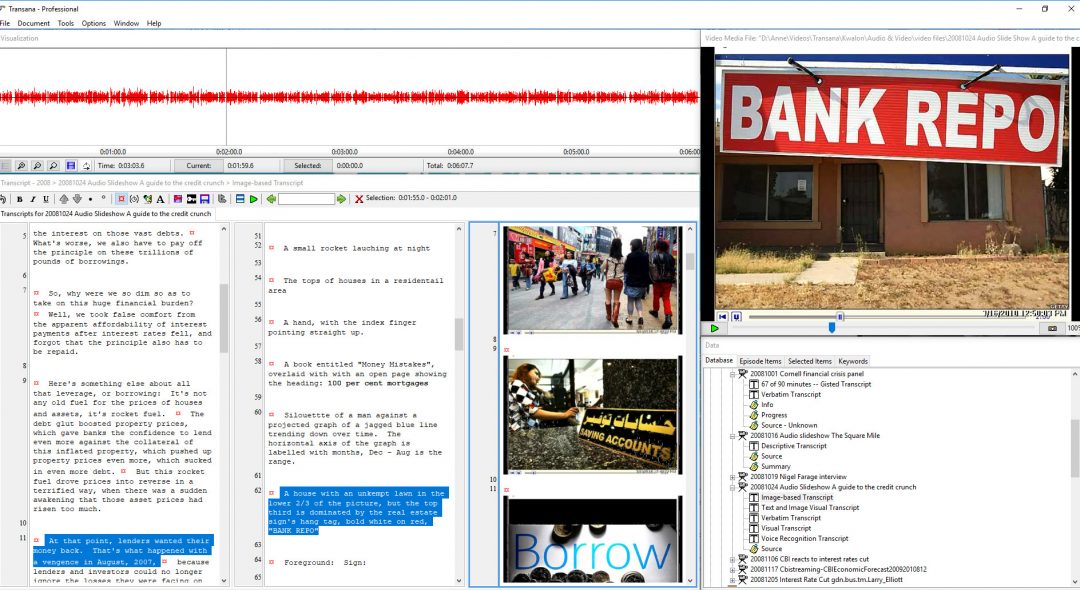Click the second magnifier zoom-out icon
1080x590 pixels.
tap(37, 166)
